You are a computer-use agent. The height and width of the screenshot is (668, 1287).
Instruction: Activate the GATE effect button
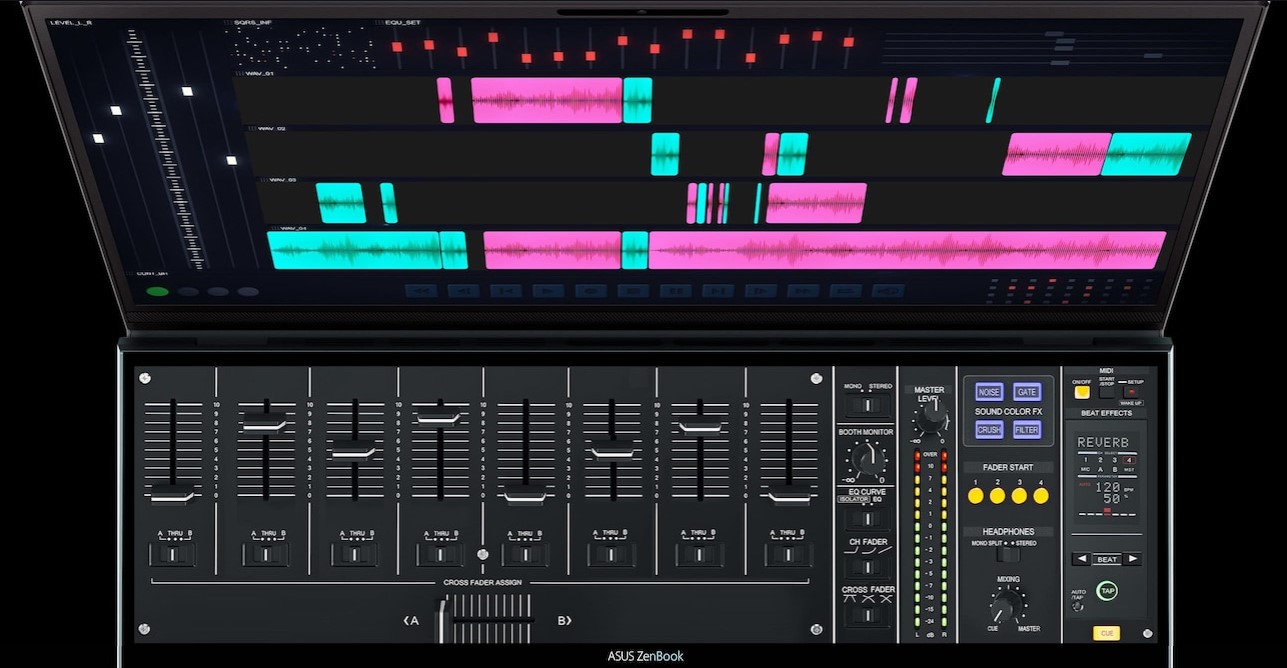point(1027,392)
